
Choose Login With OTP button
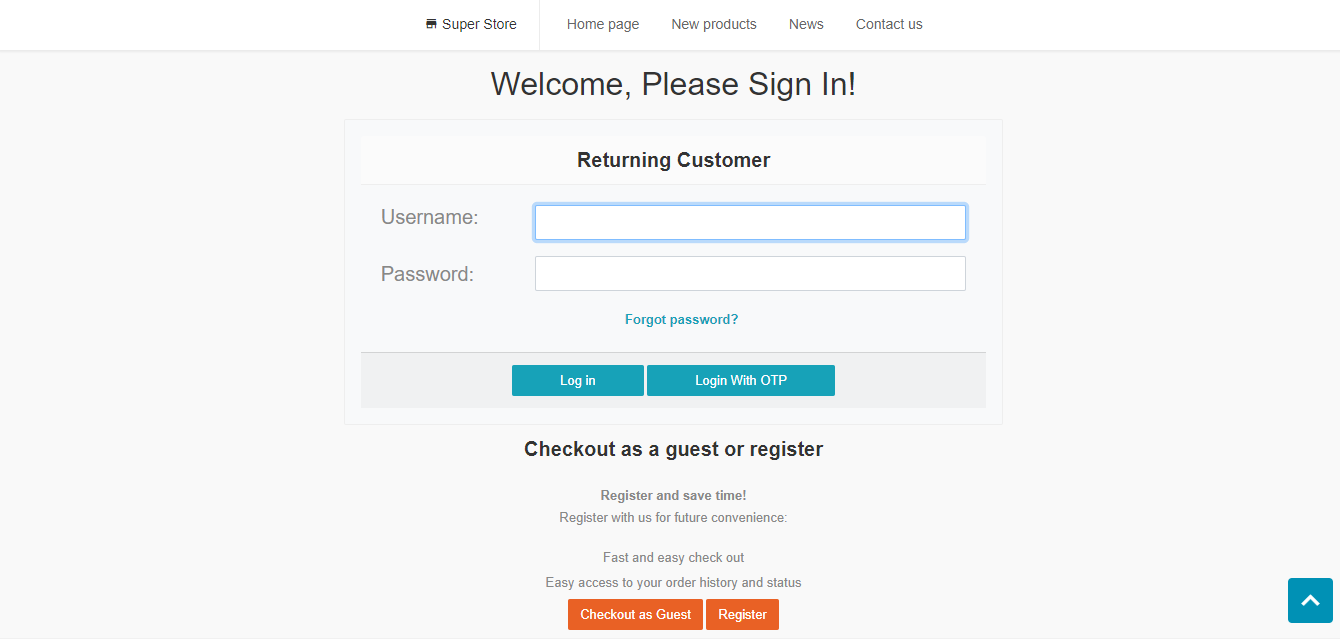[740, 381]
